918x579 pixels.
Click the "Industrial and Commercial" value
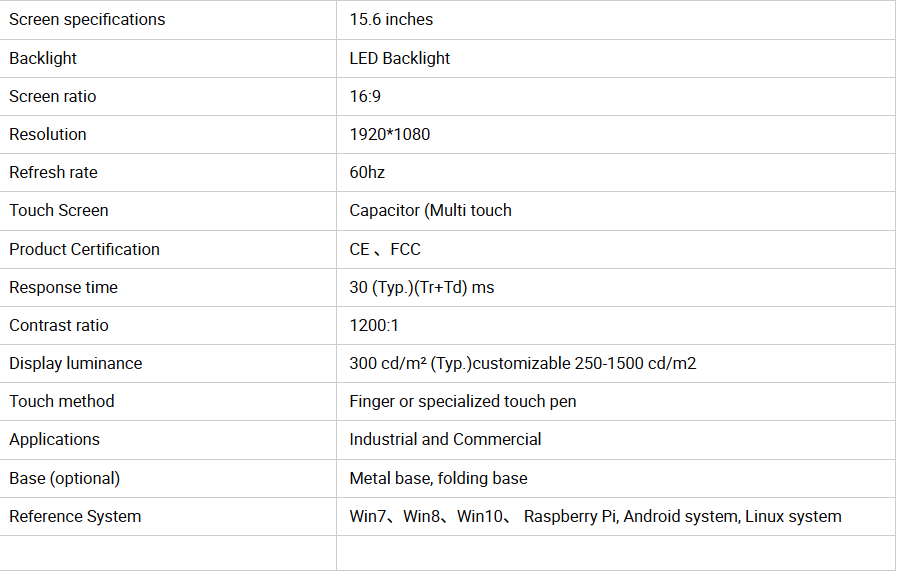click(445, 439)
